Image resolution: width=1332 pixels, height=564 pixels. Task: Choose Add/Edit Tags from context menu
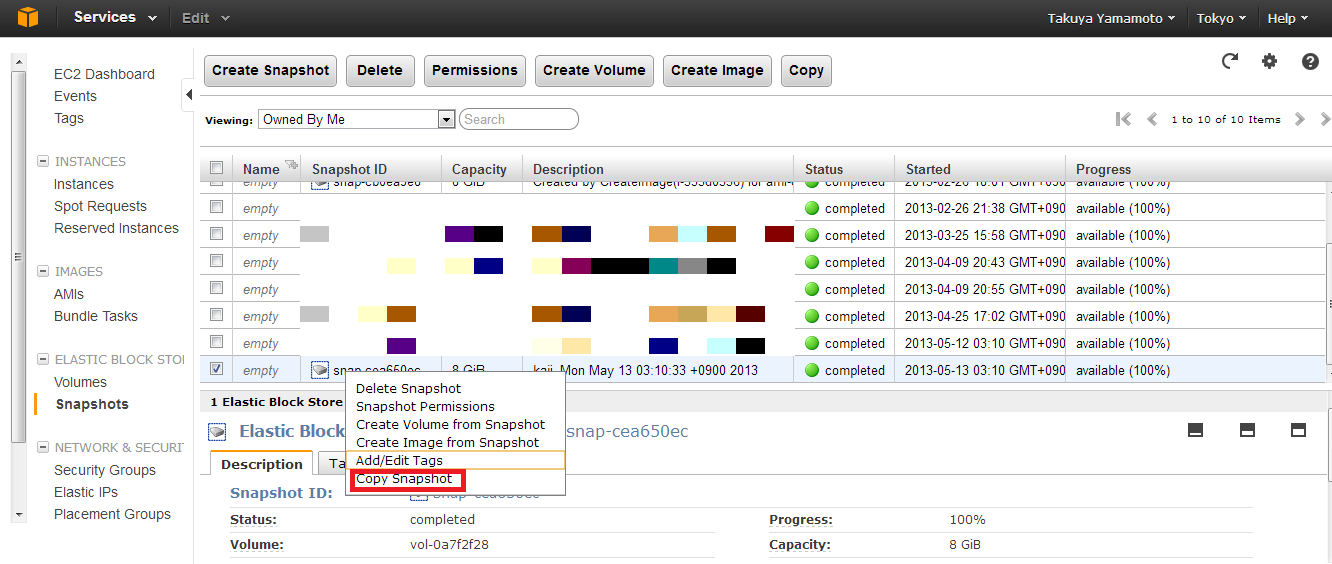(x=399, y=460)
